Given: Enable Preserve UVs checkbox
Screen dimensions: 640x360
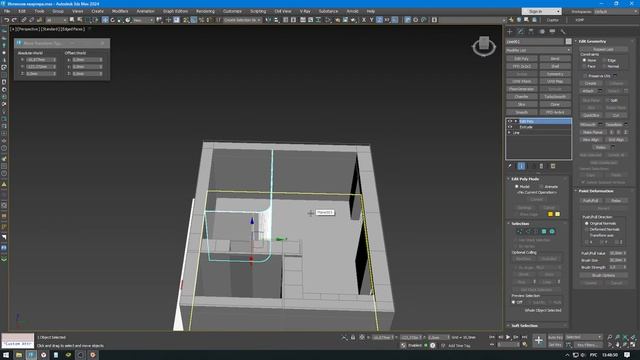Looking at the screenshot, I should coord(585,76).
